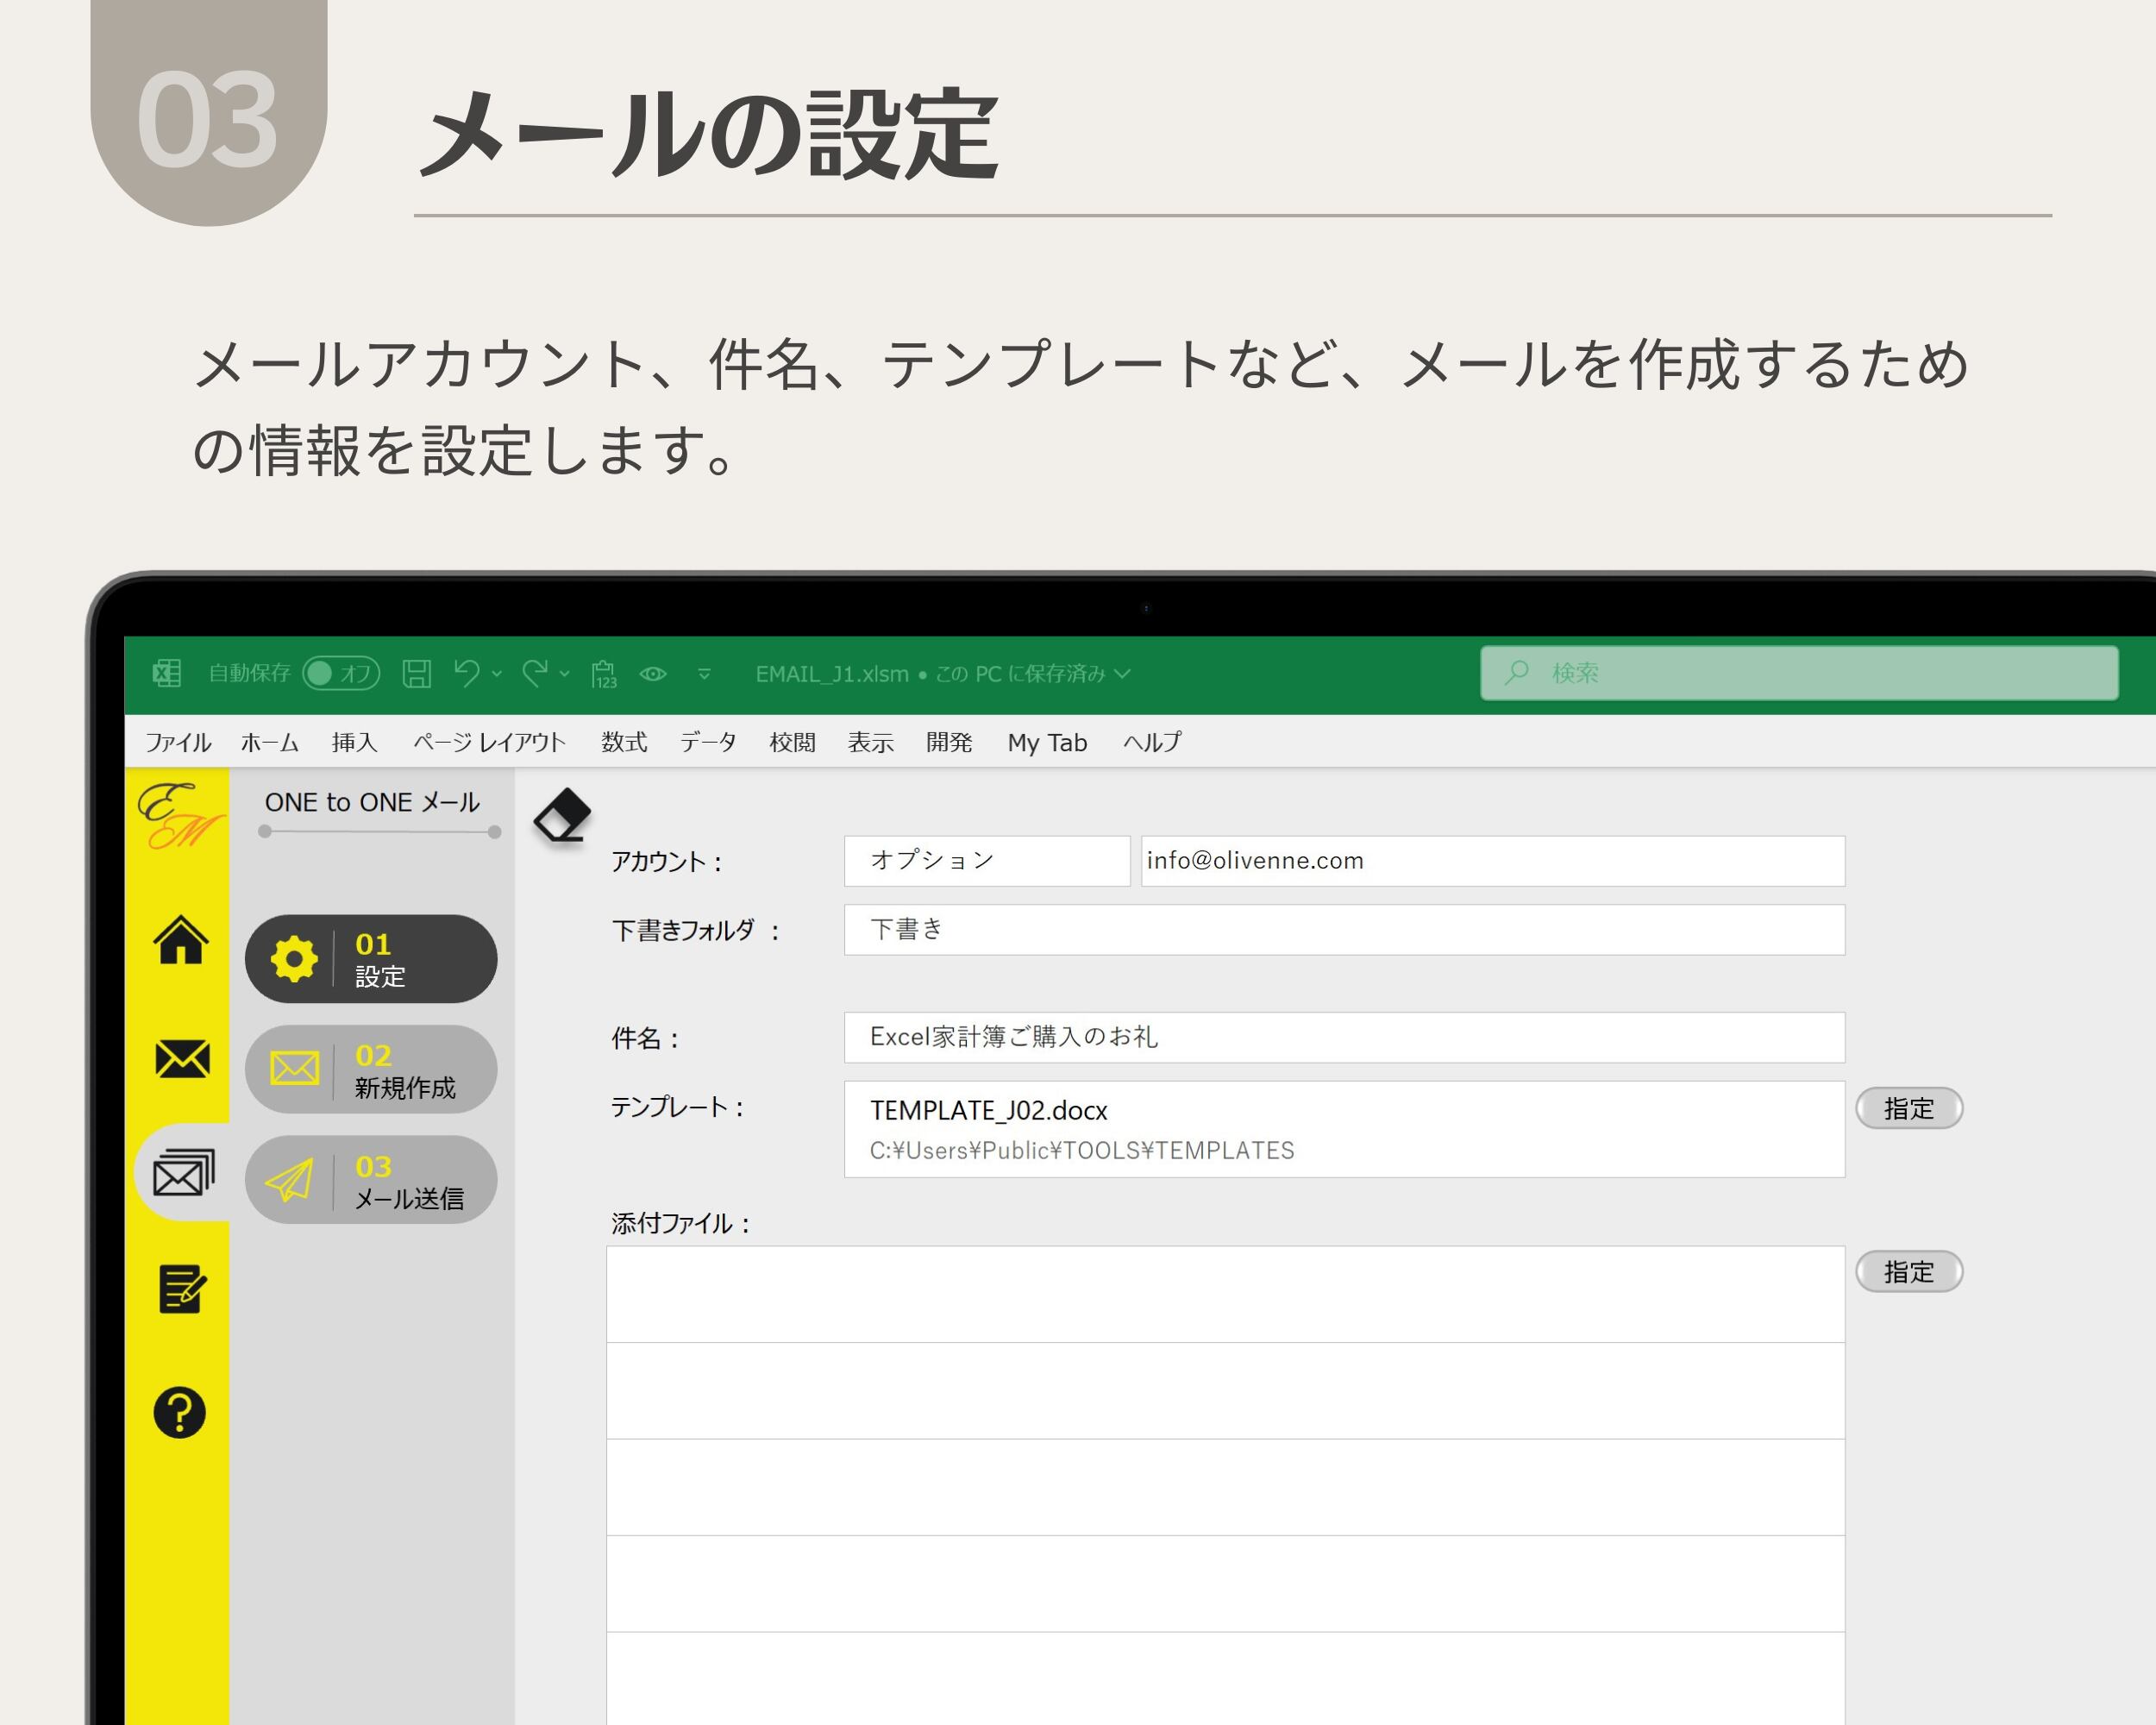
Task: Click the info@olivenne.com account field
Action: point(1493,861)
